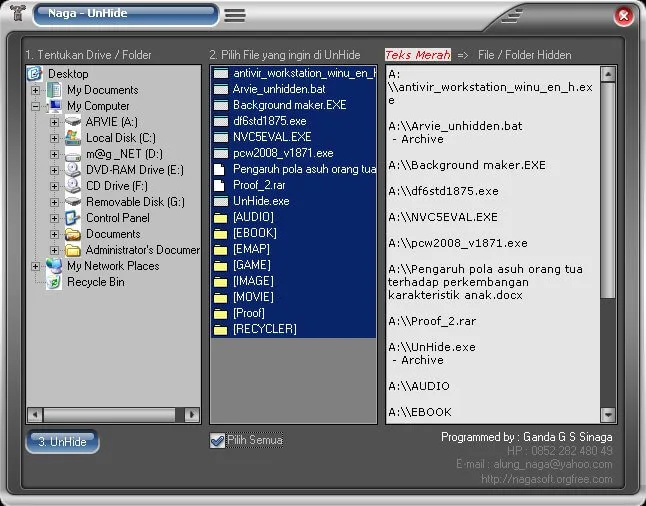646x506 pixels.
Task: Expand the My Network Places node
Action: 35,267
